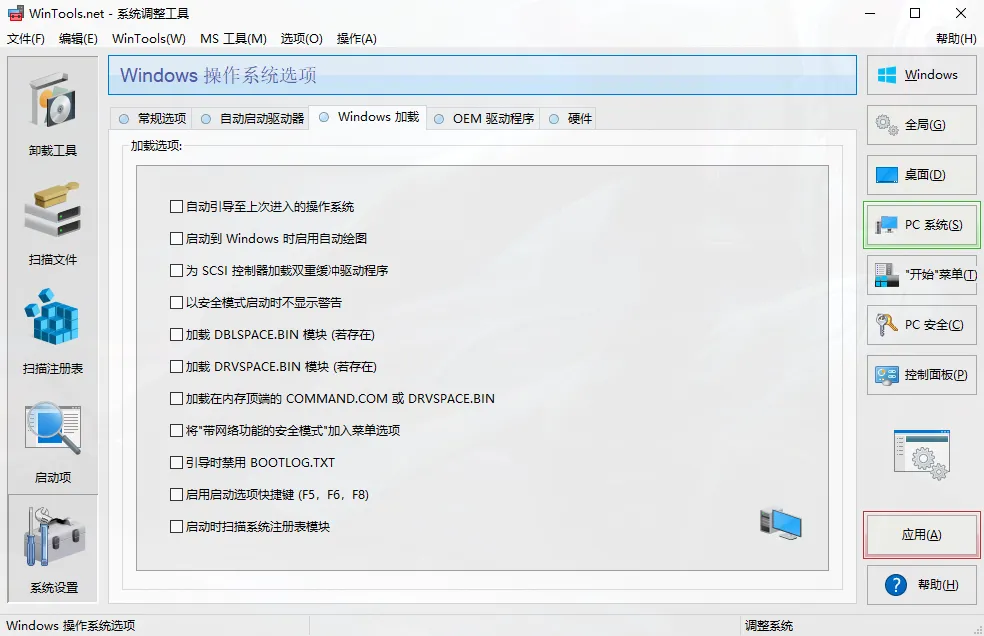Open the 扫描文件 scan files tool

(53, 223)
